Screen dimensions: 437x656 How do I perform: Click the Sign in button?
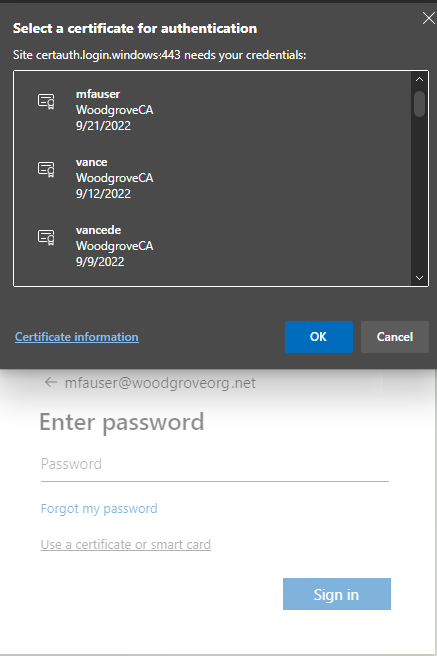pyautogui.click(x=337, y=594)
